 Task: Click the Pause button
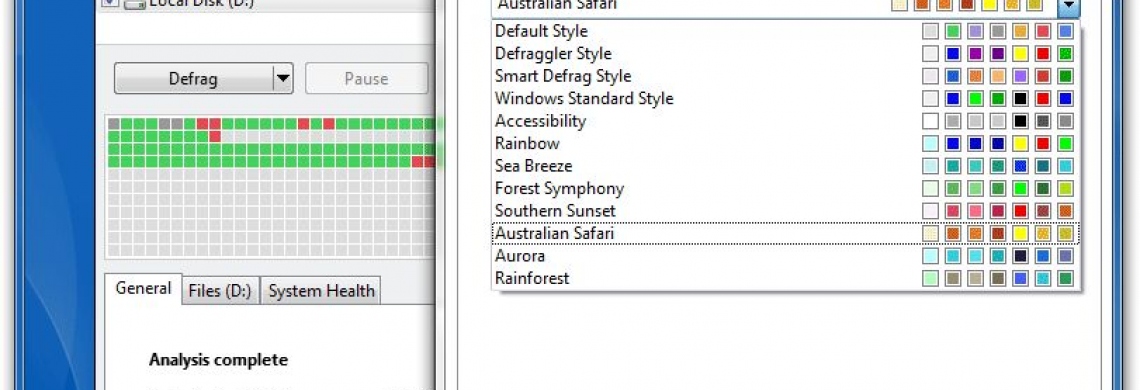[366, 79]
